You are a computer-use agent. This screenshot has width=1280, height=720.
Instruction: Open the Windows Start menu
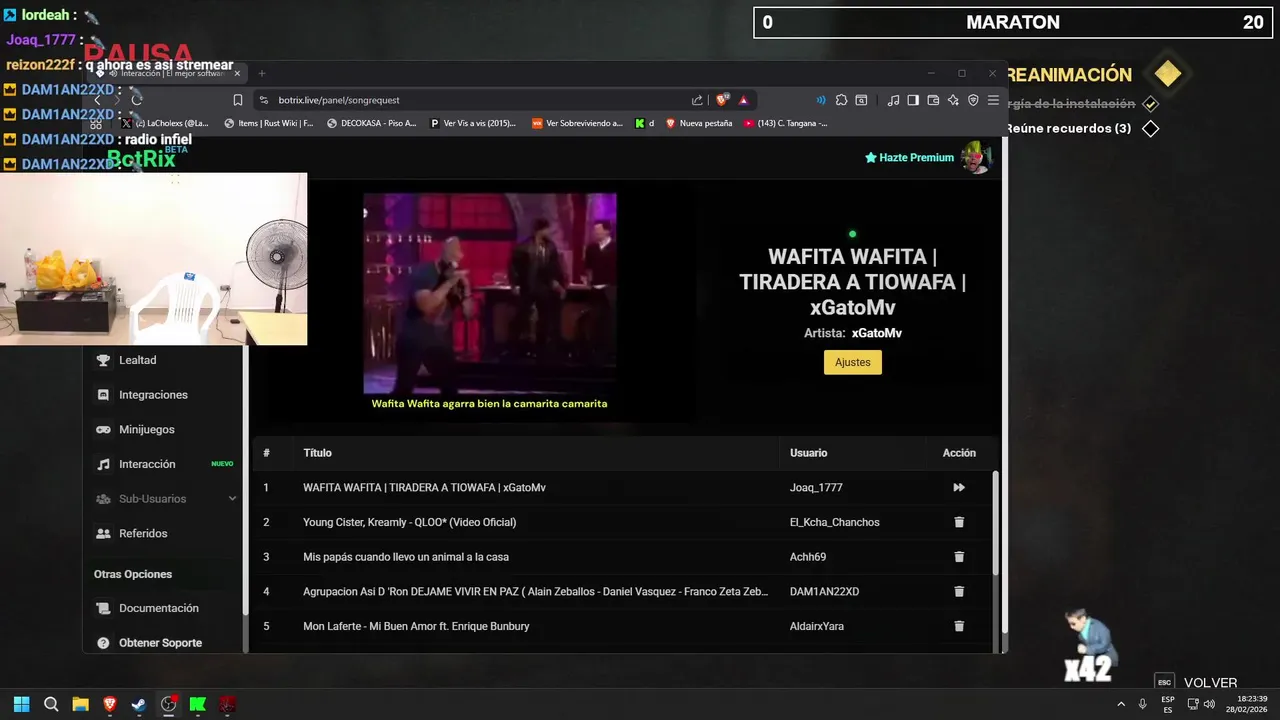point(21,704)
